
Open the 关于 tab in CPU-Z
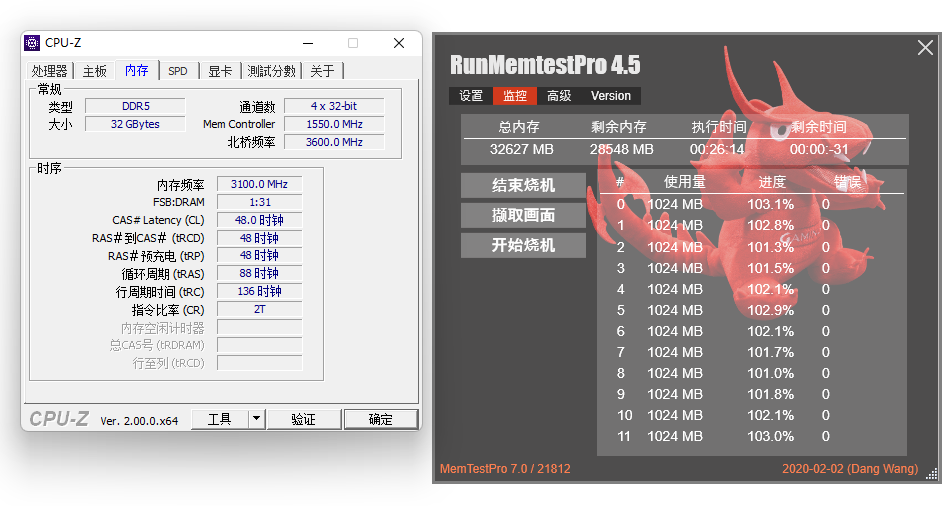(322, 71)
